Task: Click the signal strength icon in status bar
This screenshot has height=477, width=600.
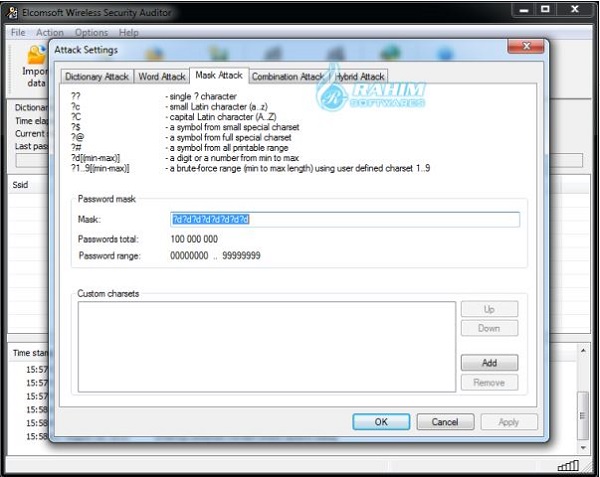Action: [568, 466]
